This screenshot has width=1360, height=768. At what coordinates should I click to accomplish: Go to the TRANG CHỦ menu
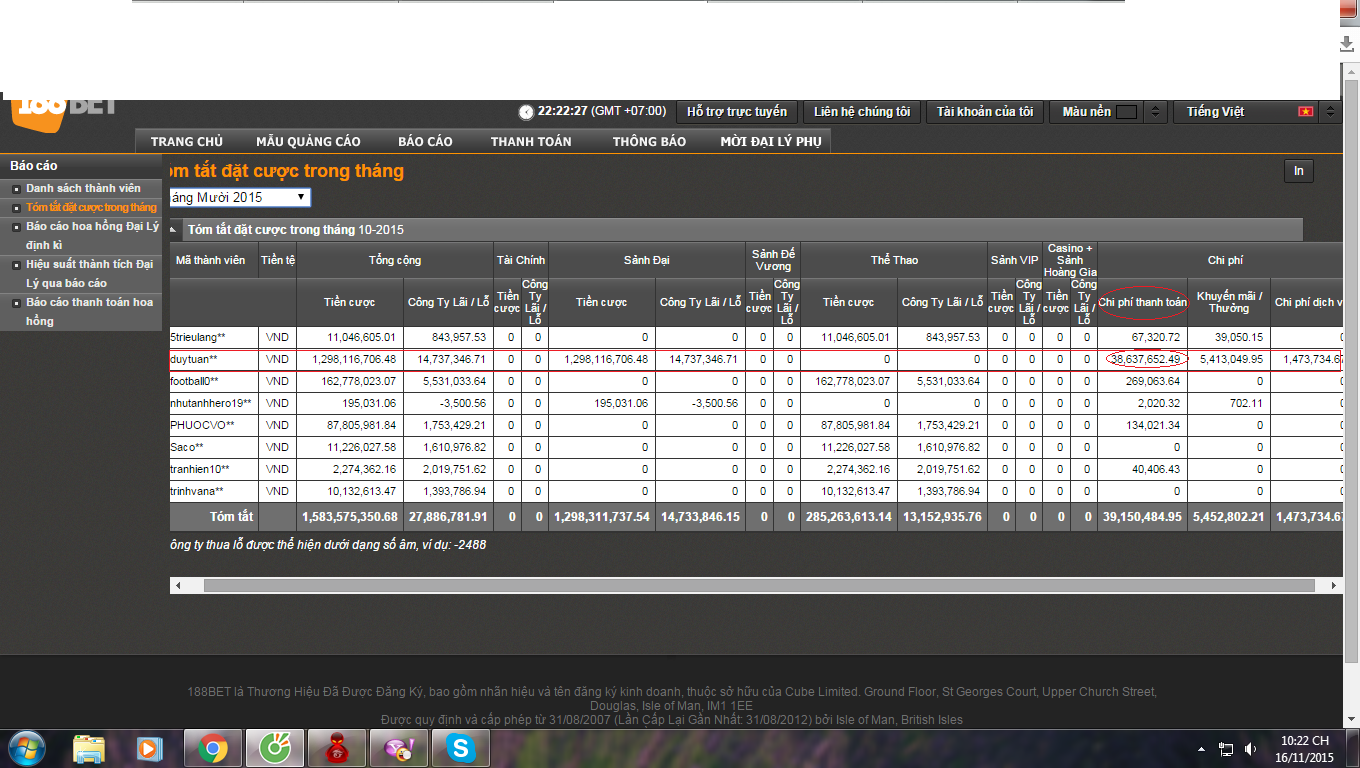187,142
